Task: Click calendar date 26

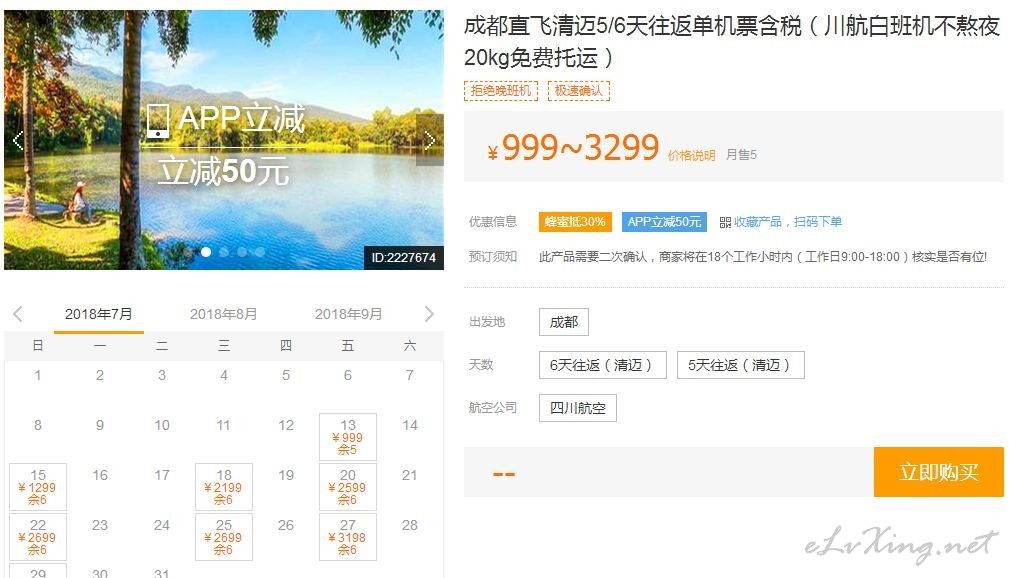Action: coord(286,525)
